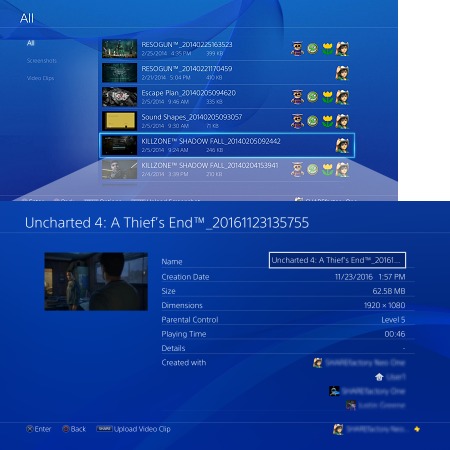Click the Uncharted 4: A Thief's End title heading

[167, 223]
